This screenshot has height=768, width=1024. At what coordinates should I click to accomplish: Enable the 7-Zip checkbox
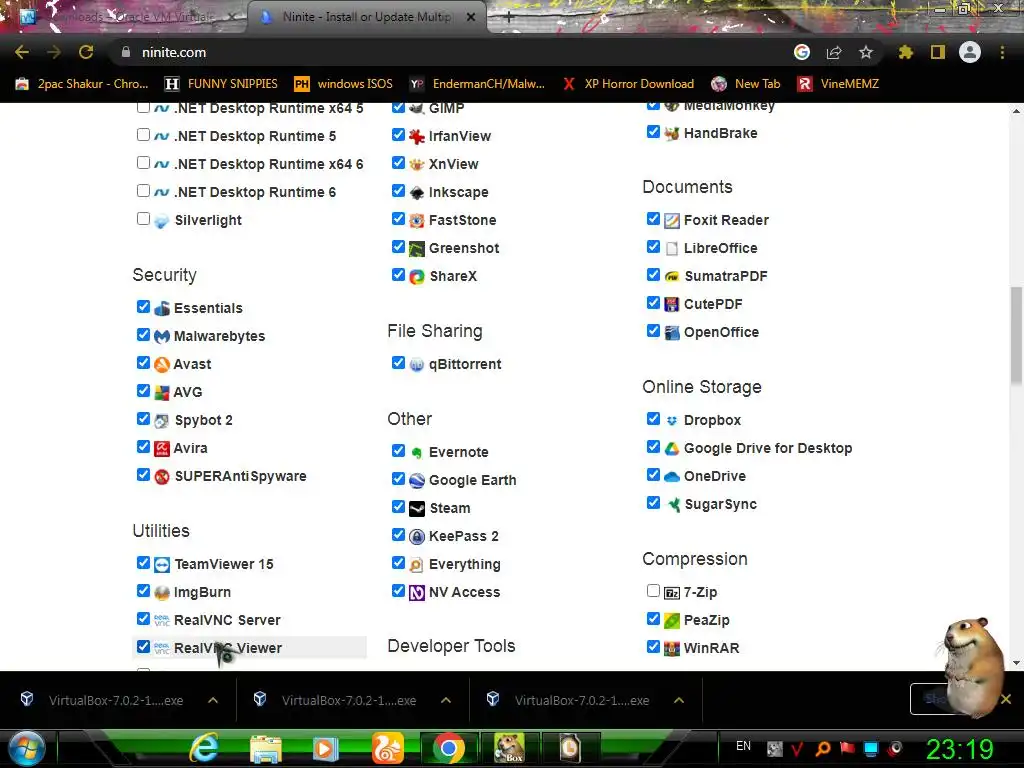click(x=653, y=590)
